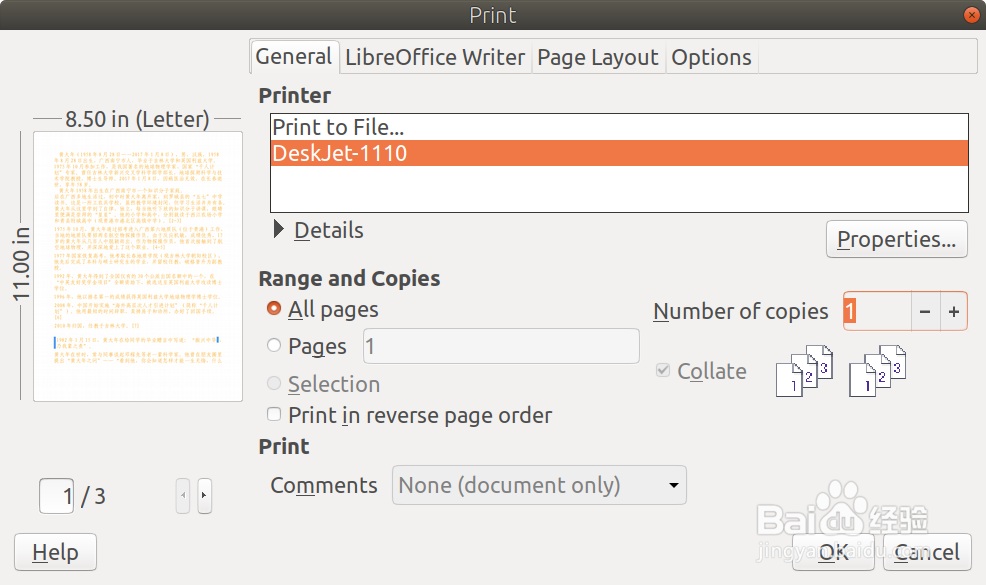The image size is (986, 585).
Task: Click the first collated pages icon
Action: pos(804,370)
